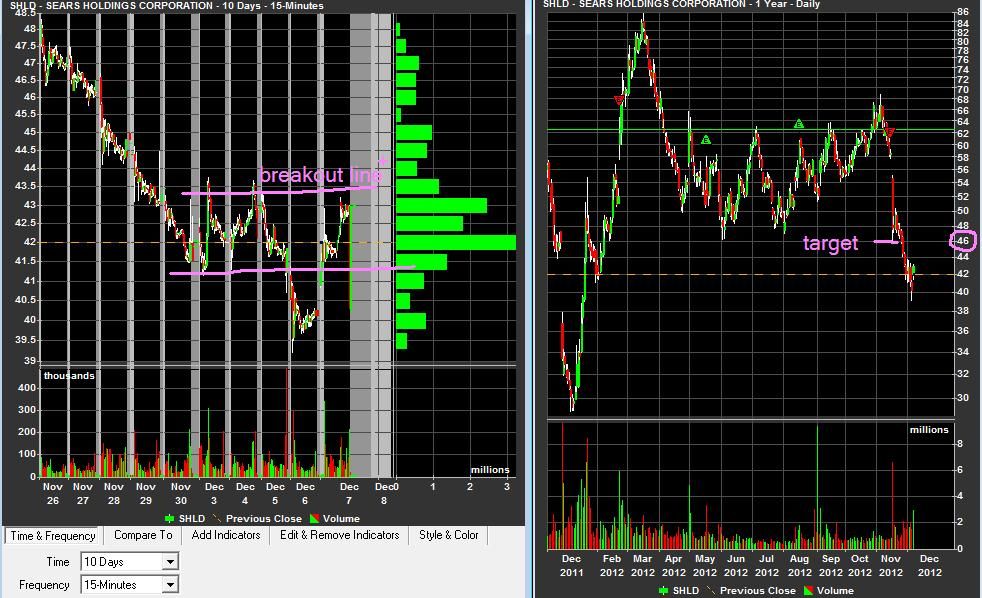Click the green up-triangle marker near May 2012
This screenshot has height=598, width=982.
point(706,140)
